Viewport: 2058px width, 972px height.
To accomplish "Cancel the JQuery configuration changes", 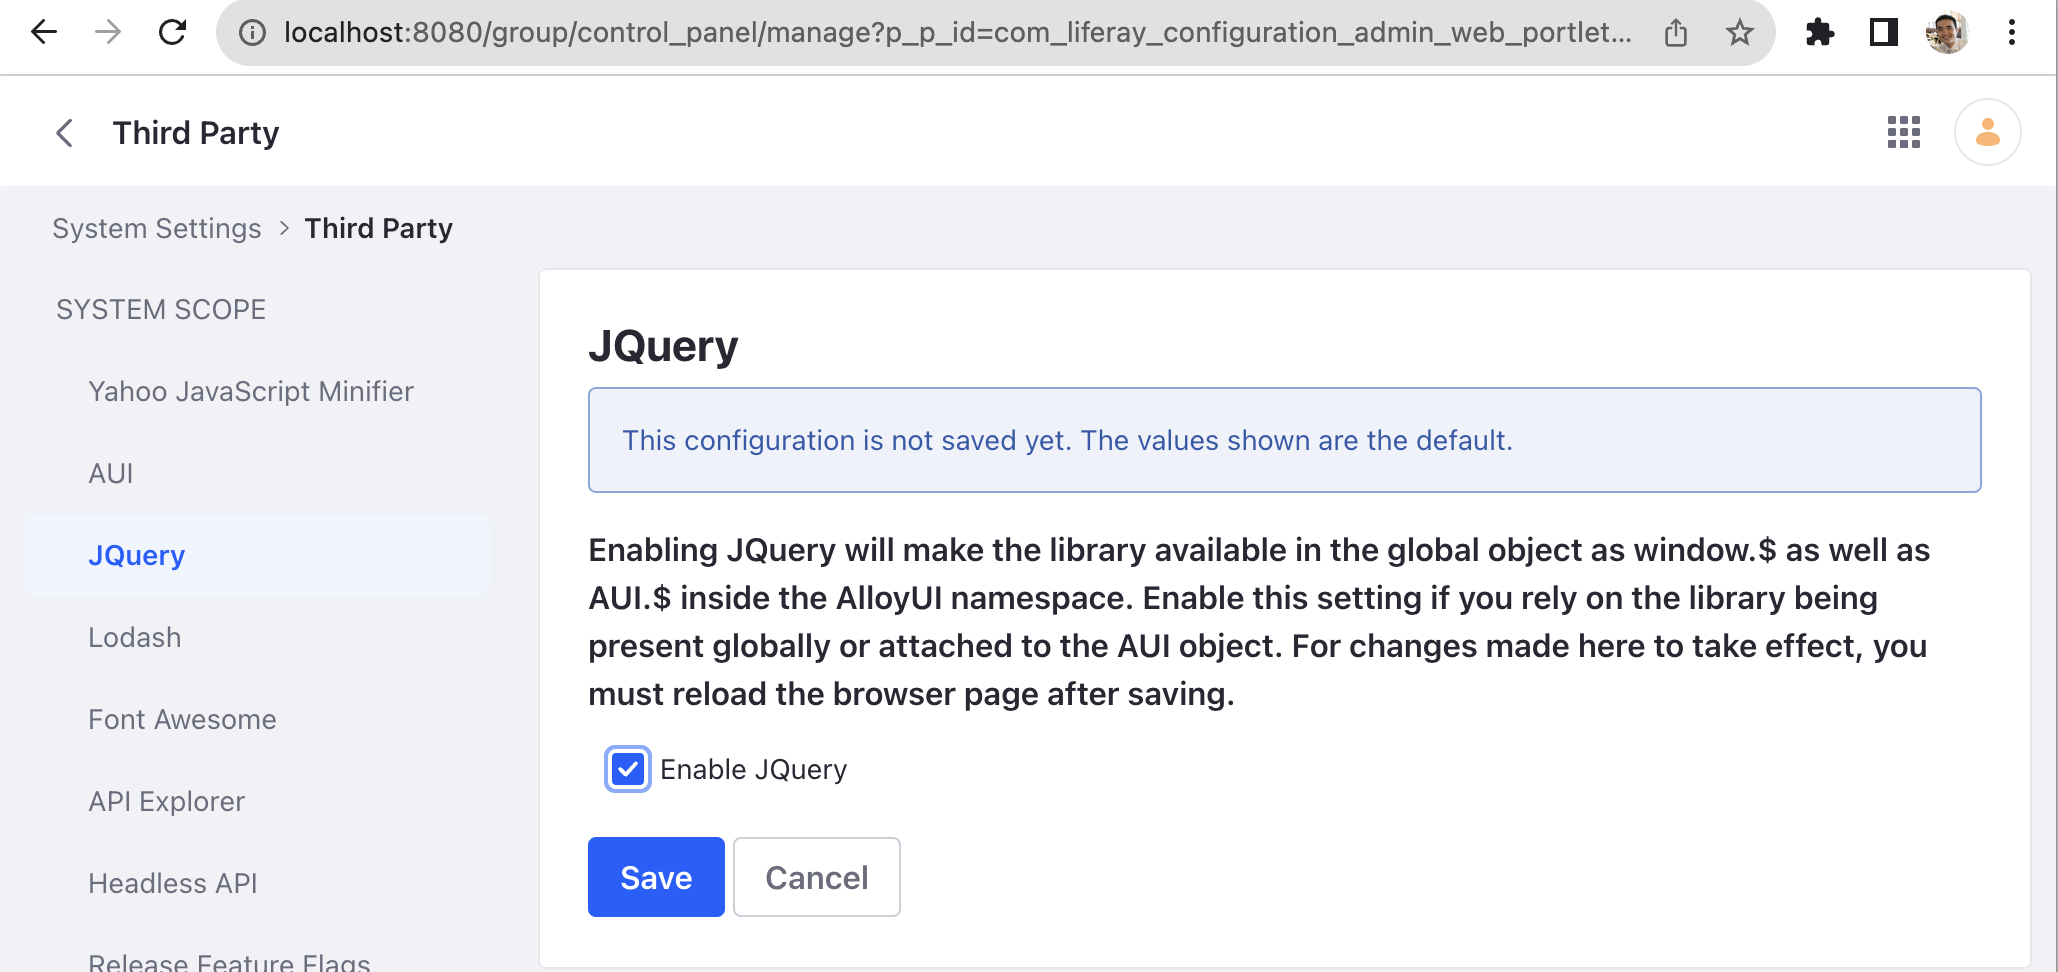I will (x=816, y=877).
